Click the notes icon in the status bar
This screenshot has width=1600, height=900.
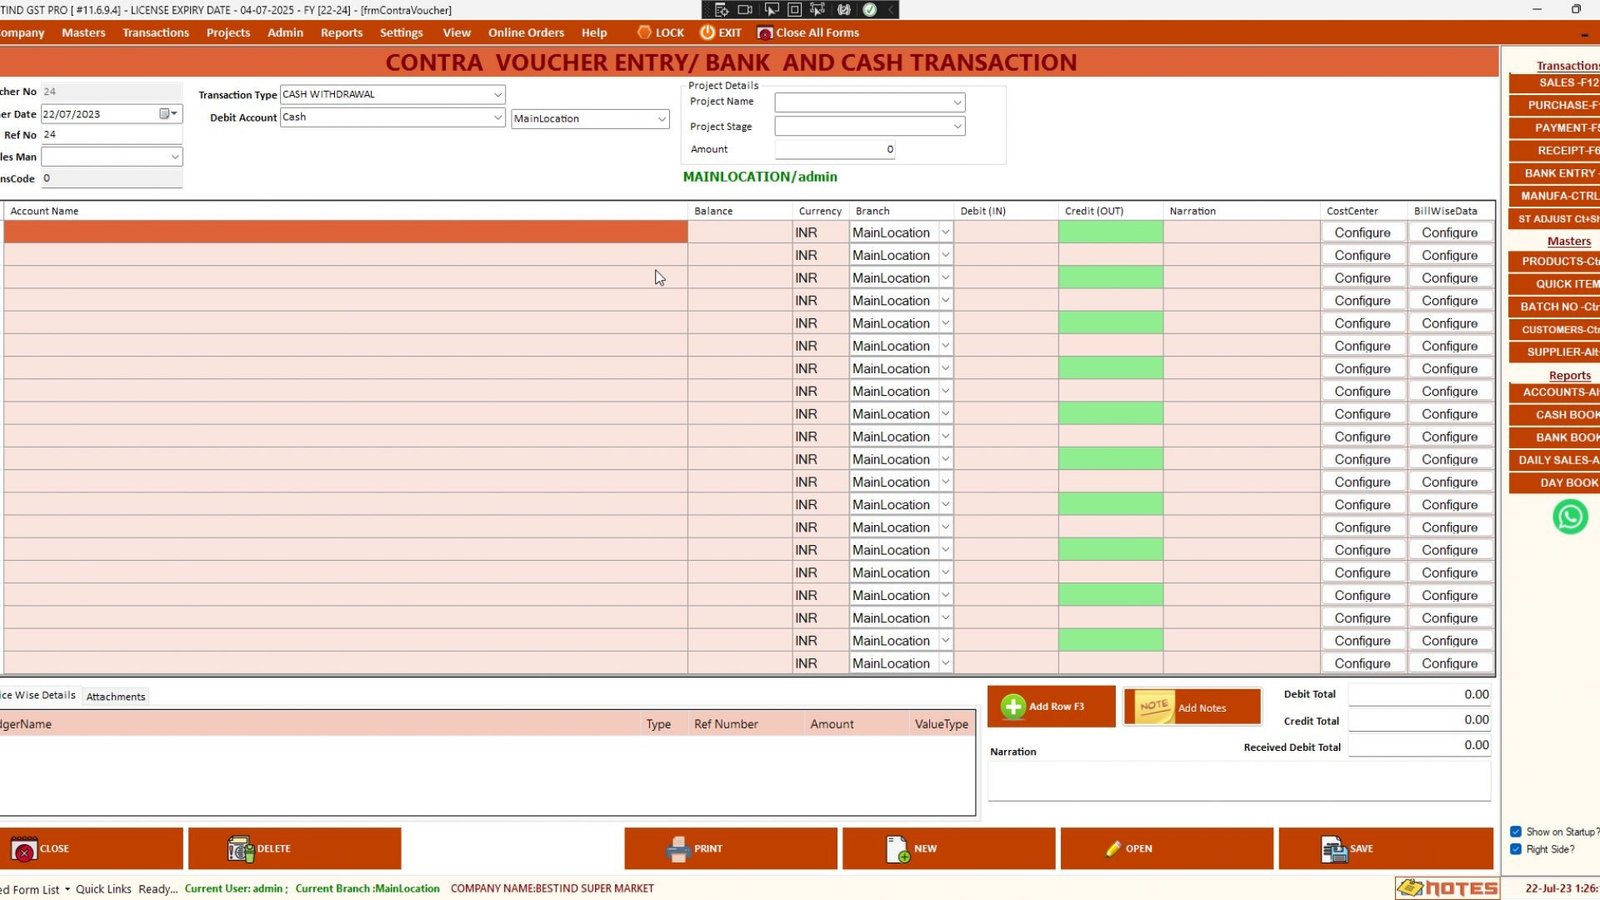pyautogui.click(x=1412, y=887)
